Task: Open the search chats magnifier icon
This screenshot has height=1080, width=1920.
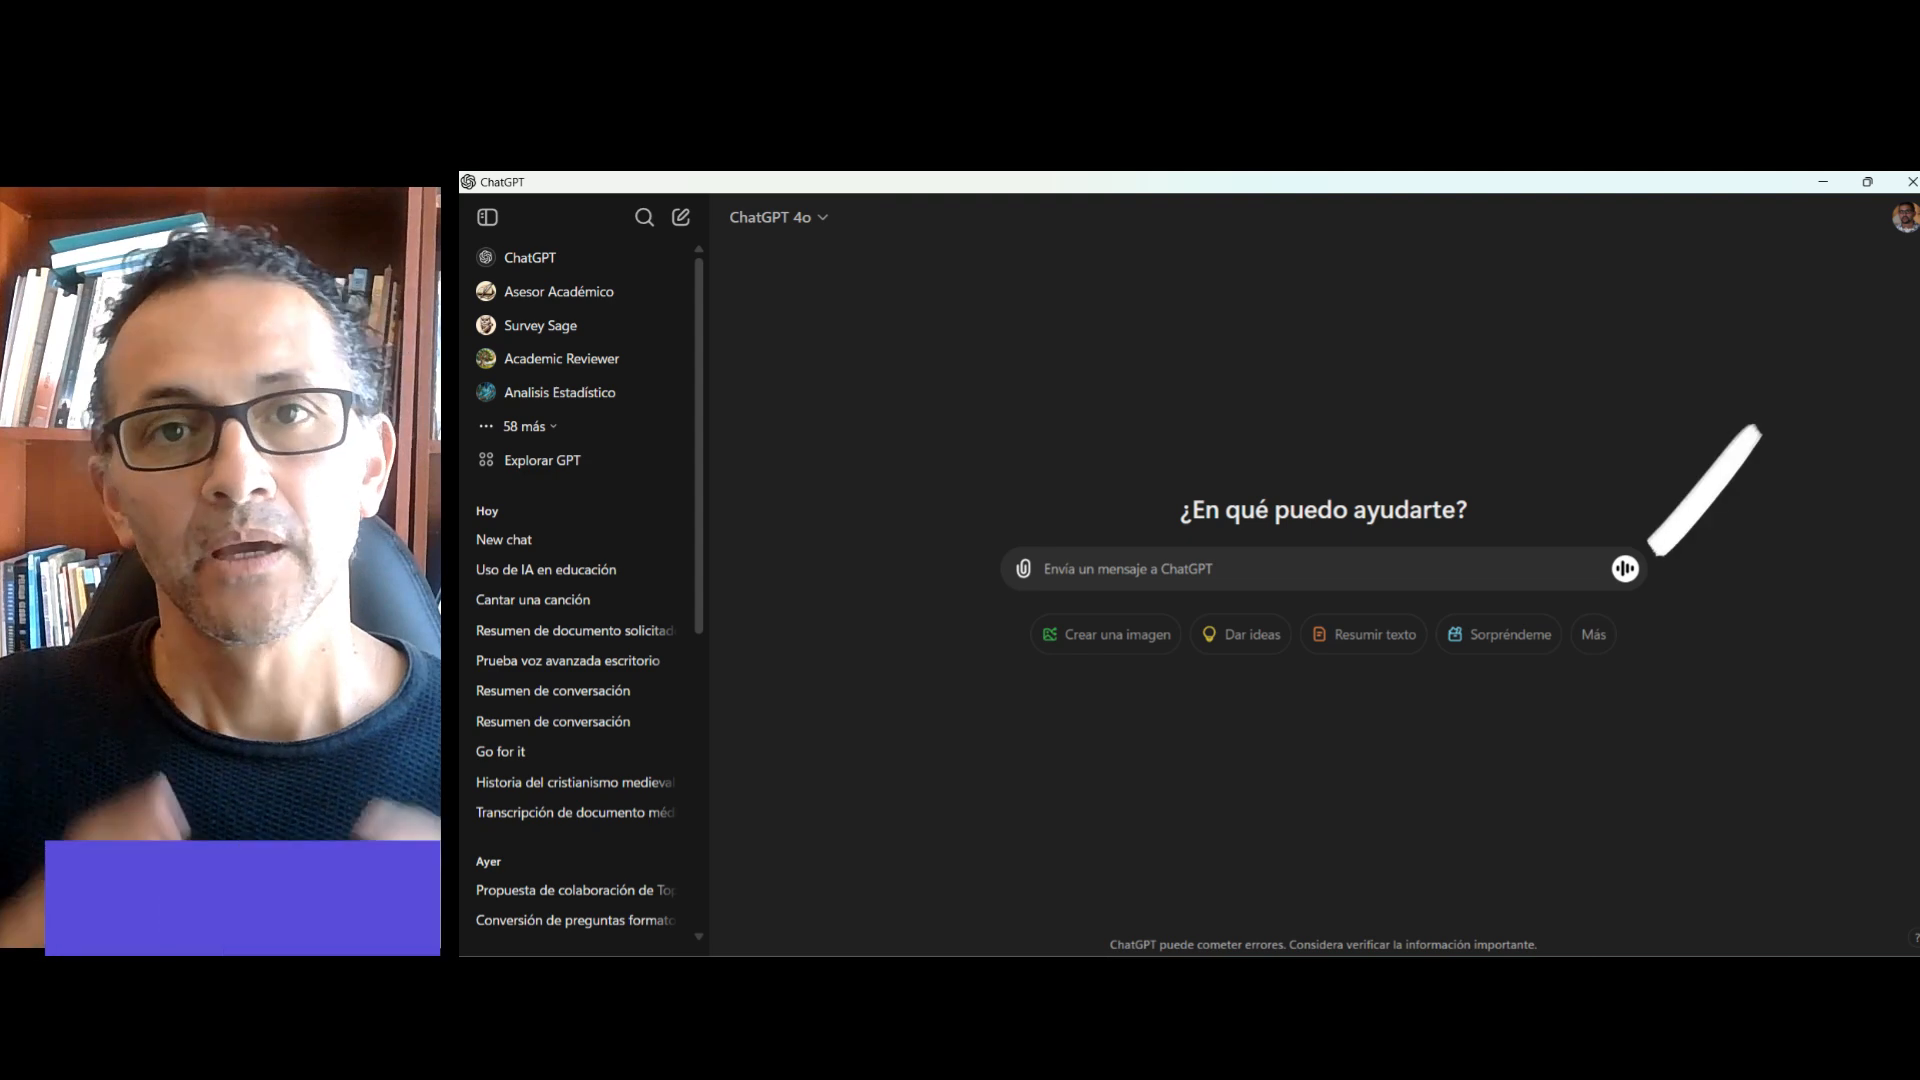Action: click(644, 217)
